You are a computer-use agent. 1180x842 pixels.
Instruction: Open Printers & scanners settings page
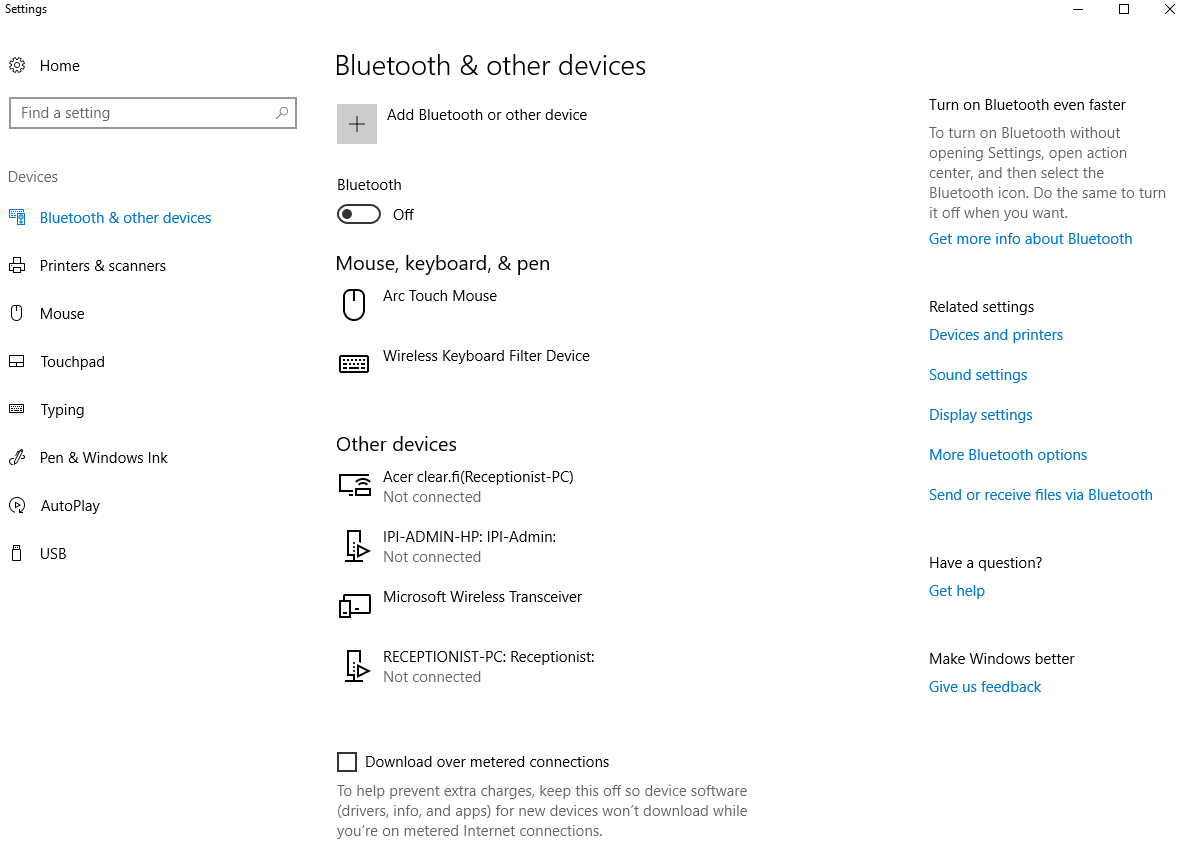102,266
